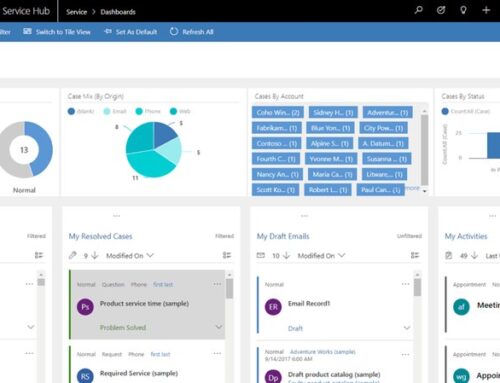Open Service in breadcrumb
The height and width of the screenshot is (383, 500).
pos(76,12)
